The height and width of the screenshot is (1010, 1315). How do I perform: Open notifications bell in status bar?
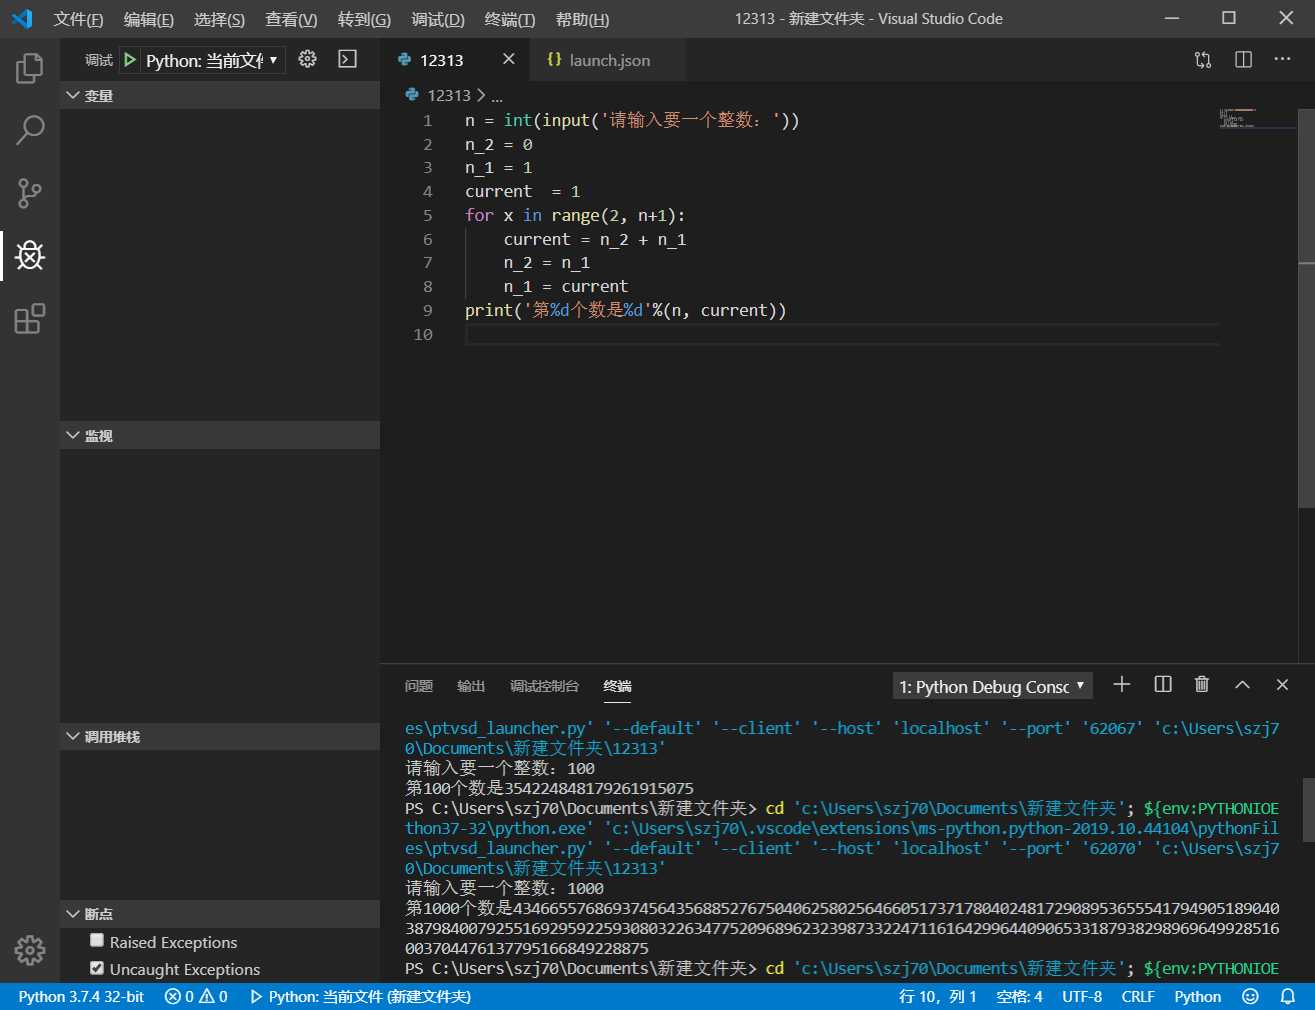1288,997
